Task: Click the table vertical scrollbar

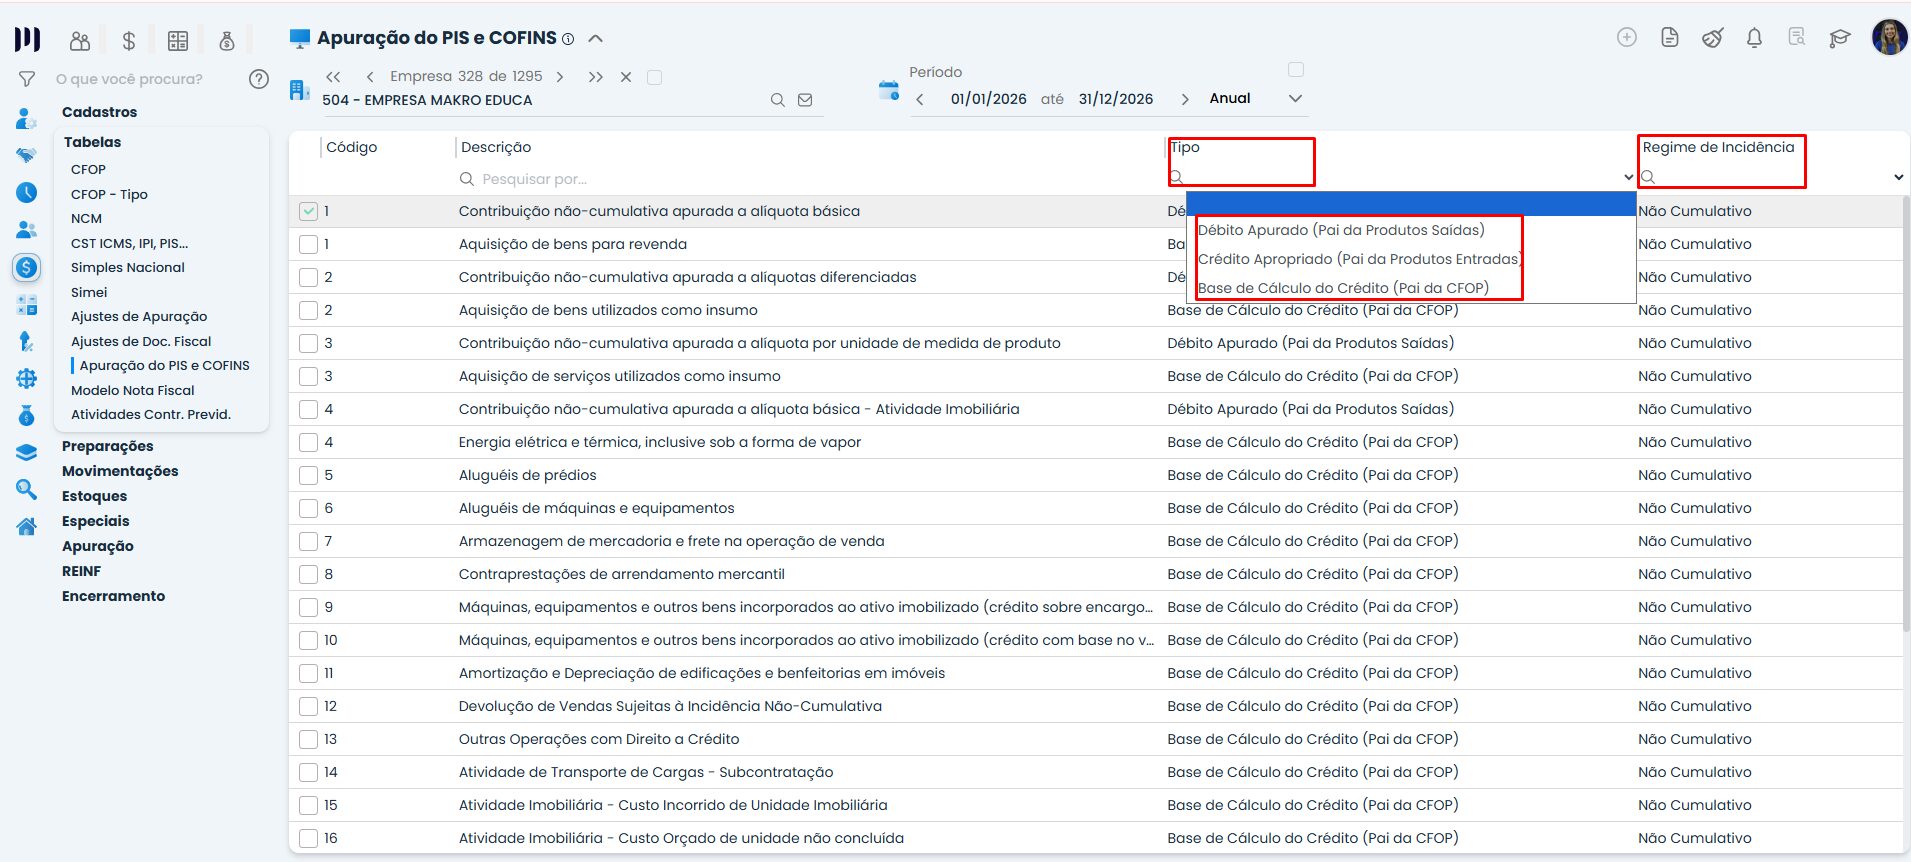Action: (1906, 413)
